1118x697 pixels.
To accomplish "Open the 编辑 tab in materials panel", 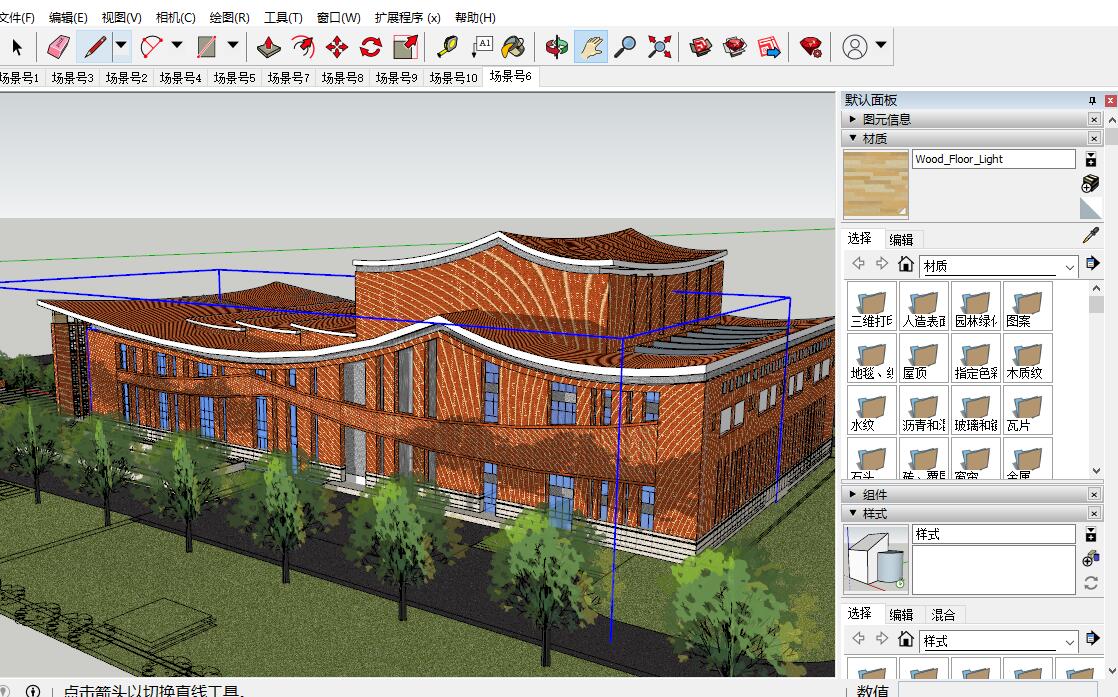I will pyautogui.click(x=901, y=239).
